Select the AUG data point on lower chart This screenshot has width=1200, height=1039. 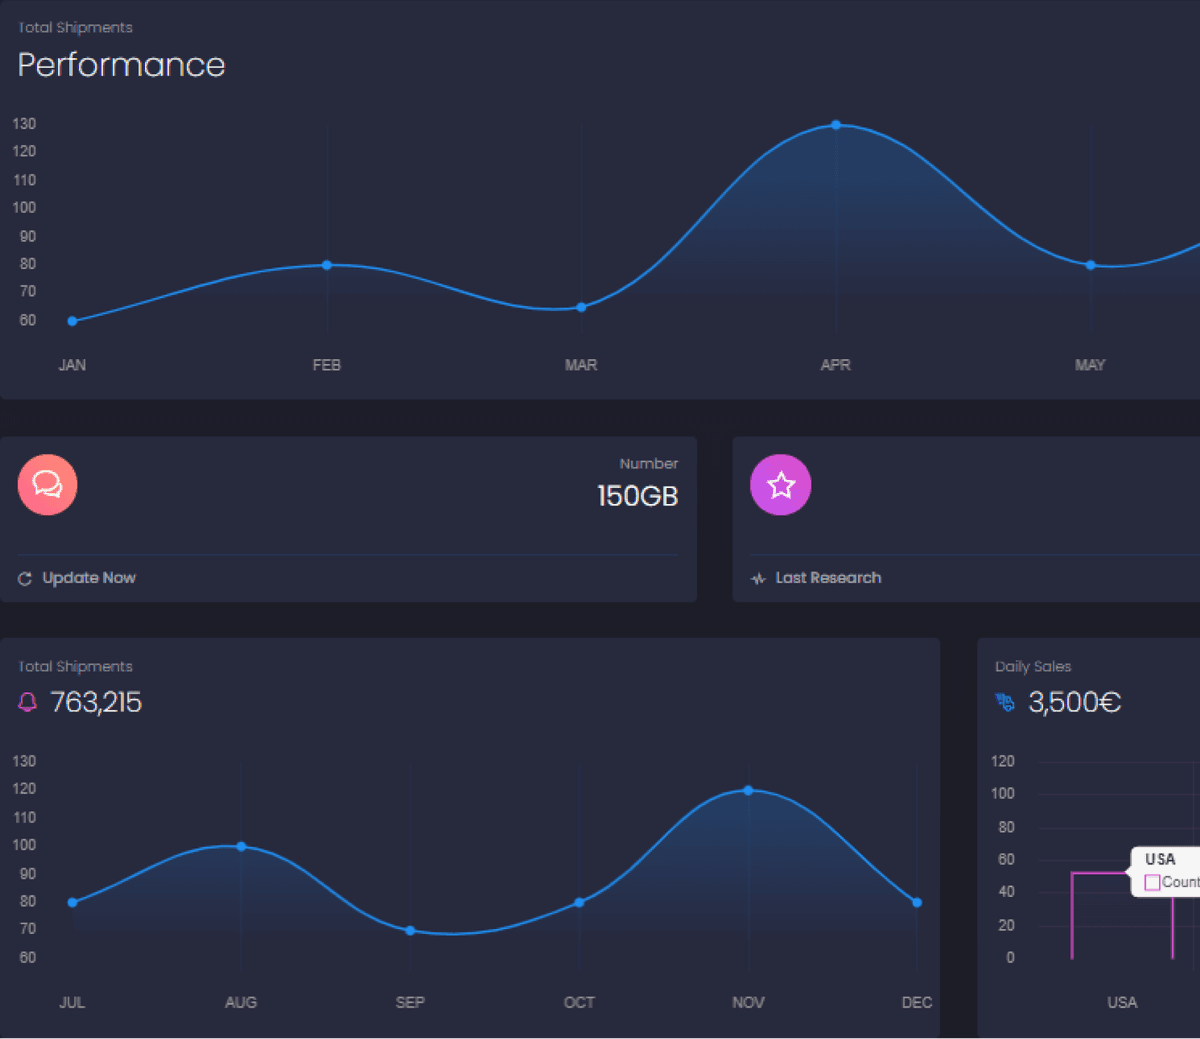click(241, 847)
